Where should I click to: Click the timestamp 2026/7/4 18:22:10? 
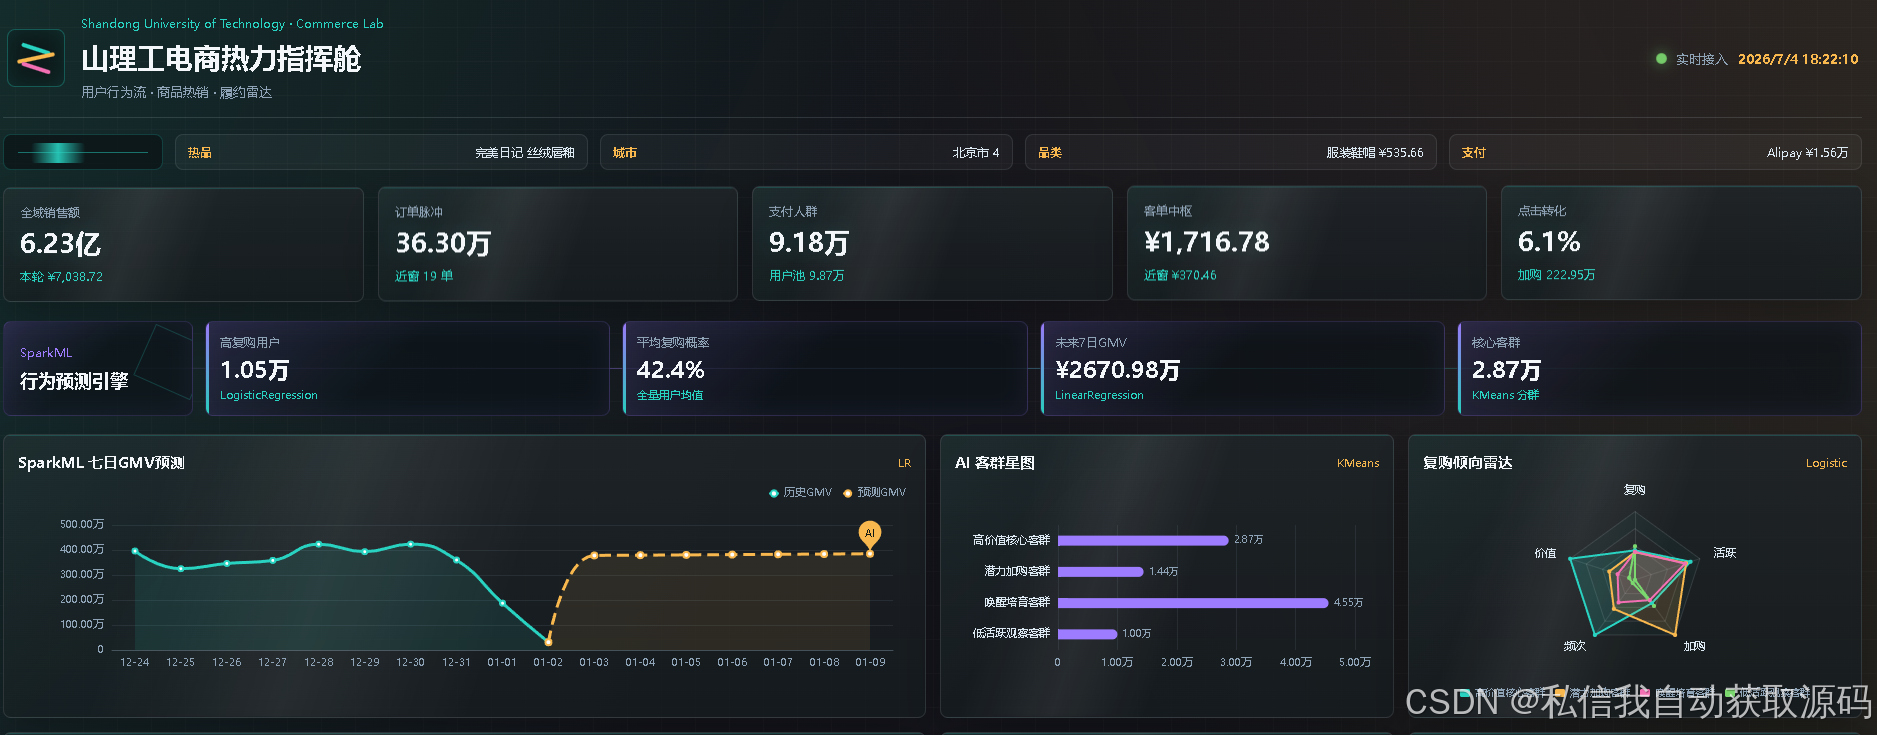(1798, 59)
